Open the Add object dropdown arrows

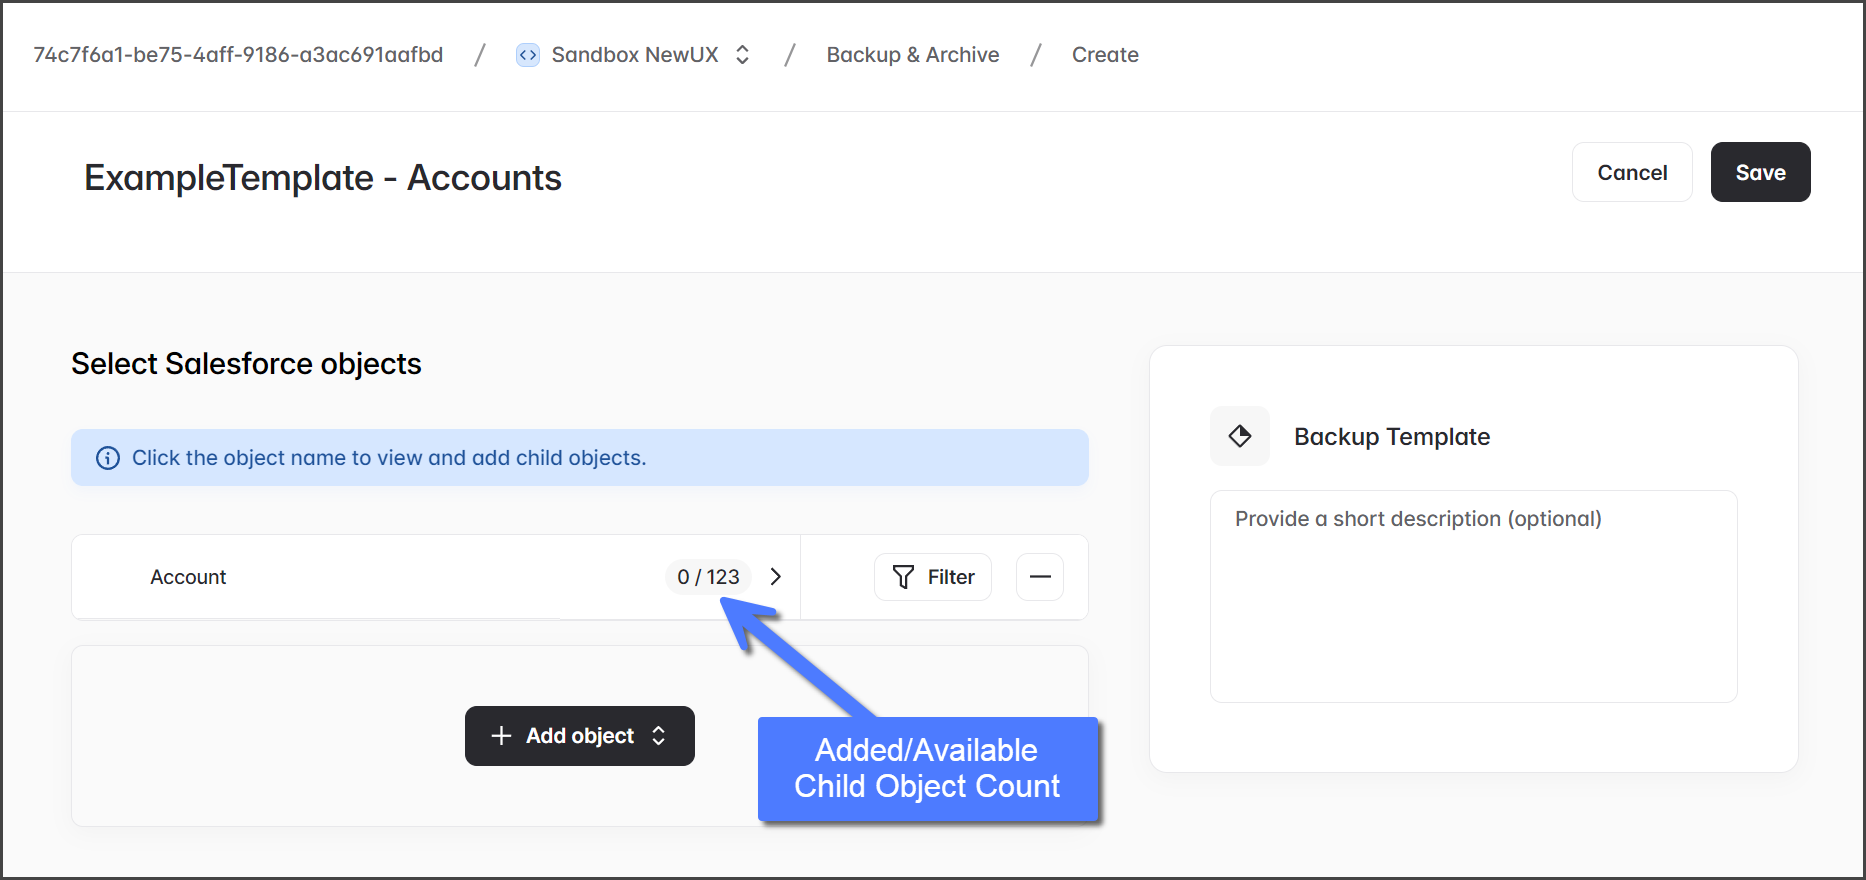click(658, 736)
